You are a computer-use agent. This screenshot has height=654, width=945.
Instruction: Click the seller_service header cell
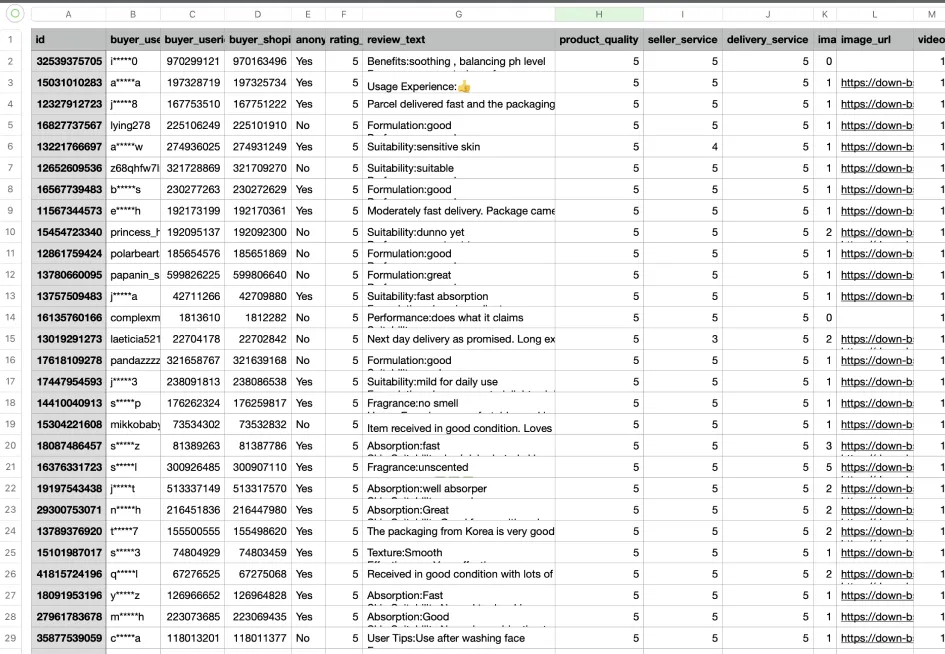pyautogui.click(x=683, y=39)
